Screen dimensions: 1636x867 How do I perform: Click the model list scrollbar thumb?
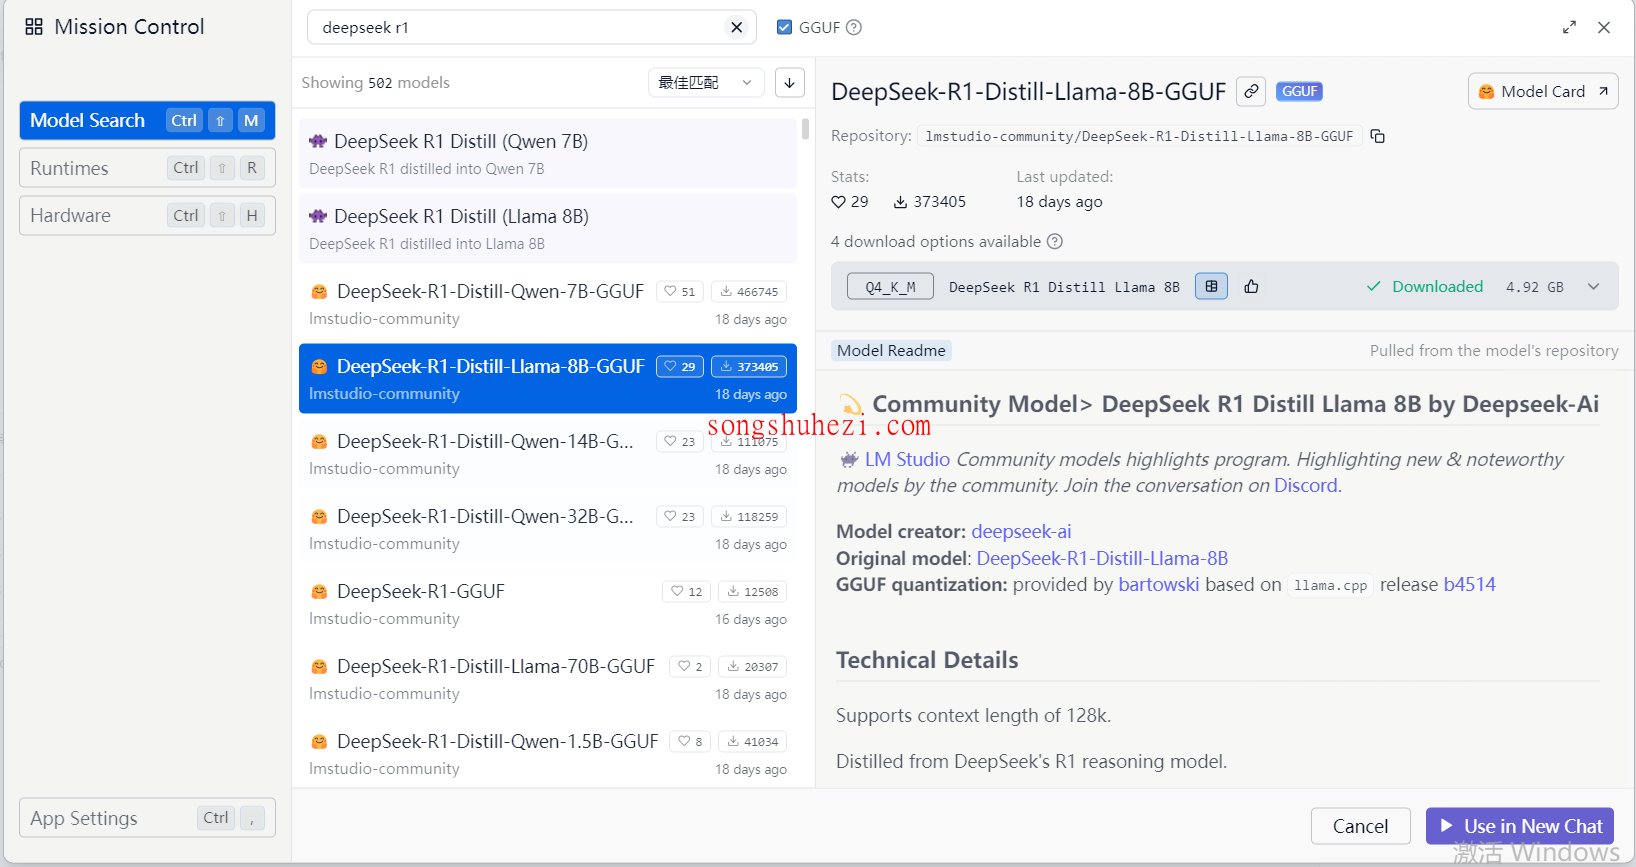tap(805, 129)
